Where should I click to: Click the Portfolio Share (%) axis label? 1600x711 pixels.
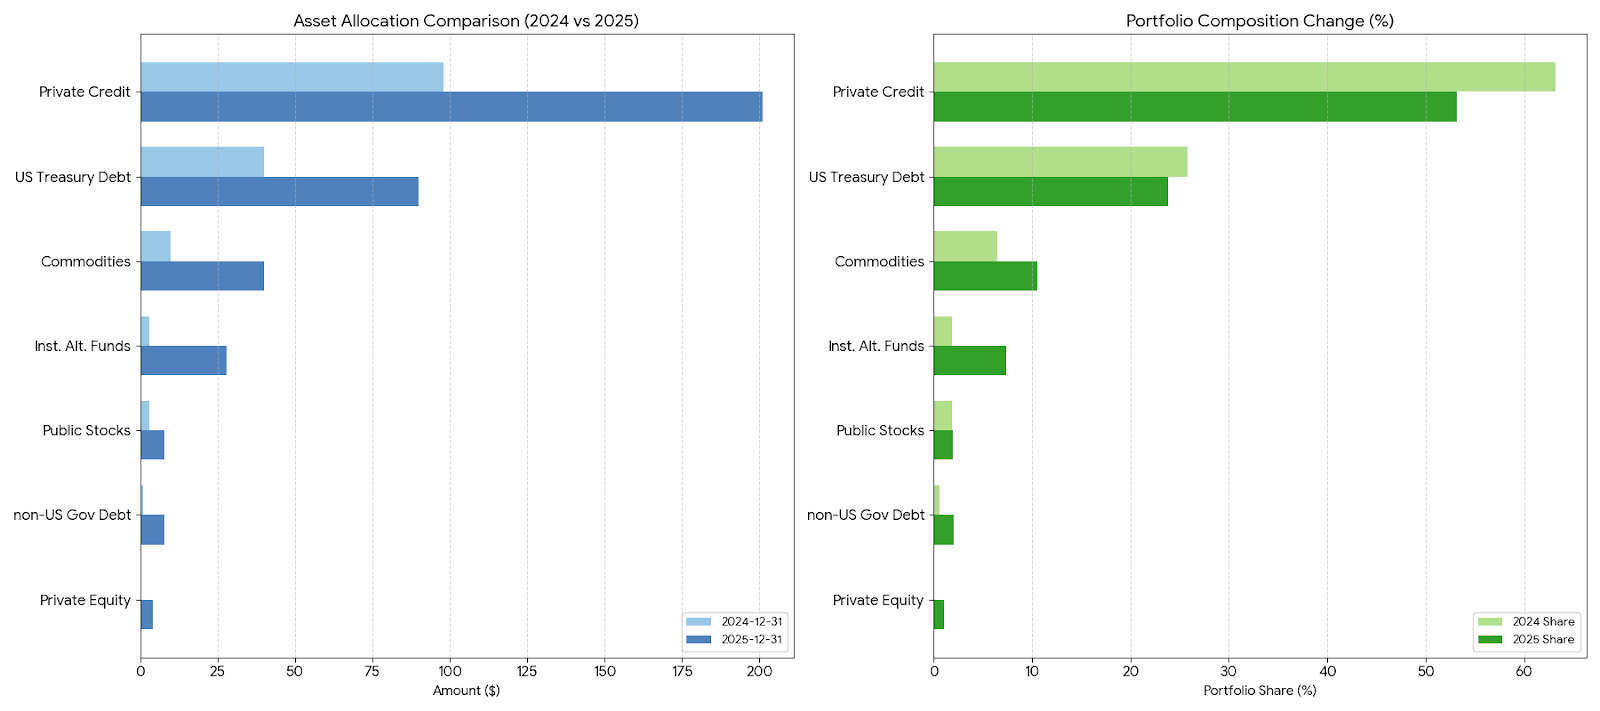[x=1259, y=691]
